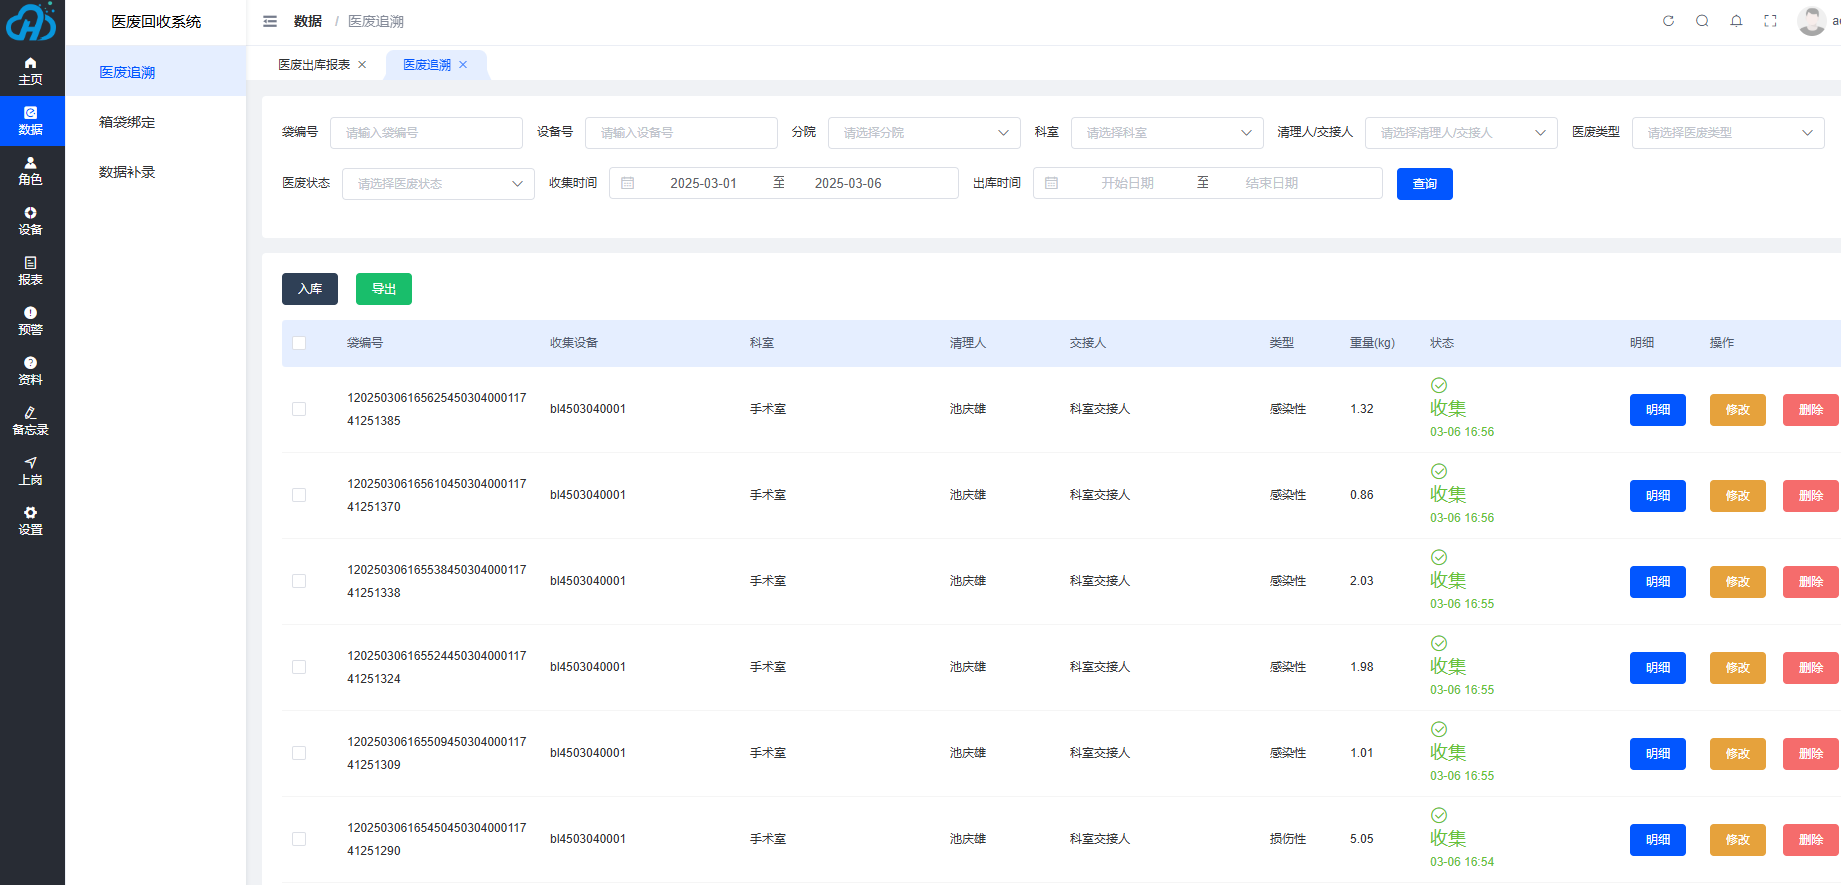Select the checkbox for the 5.05 kg row
This screenshot has width=1841, height=885.
tap(299, 839)
